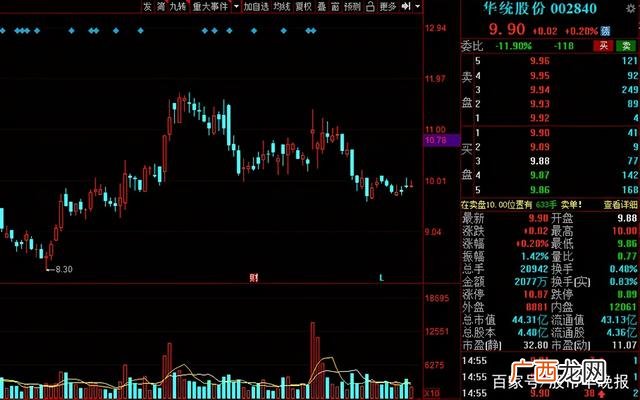This screenshot has width=640, height=400.
Task: Click the right-arrow collapse icon in toolbar
Action: pyautogui.click(x=406, y=7)
